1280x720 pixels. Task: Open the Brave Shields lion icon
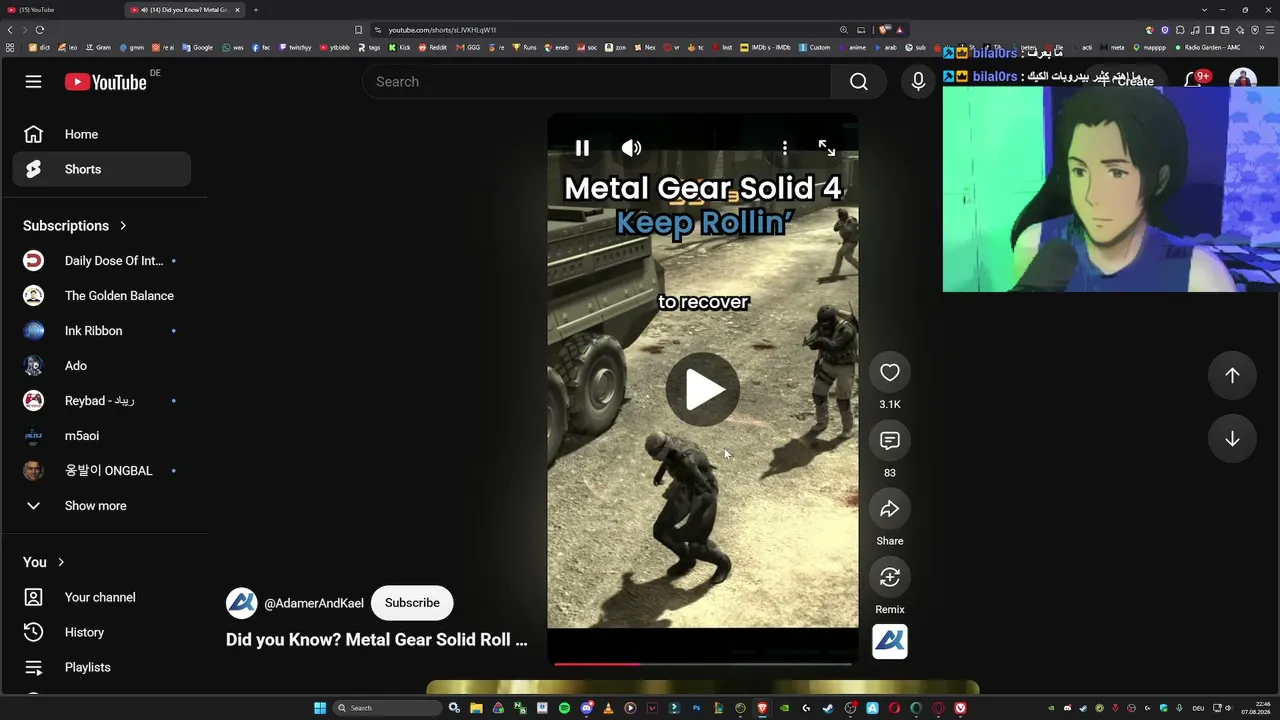[x=884, y=30]
